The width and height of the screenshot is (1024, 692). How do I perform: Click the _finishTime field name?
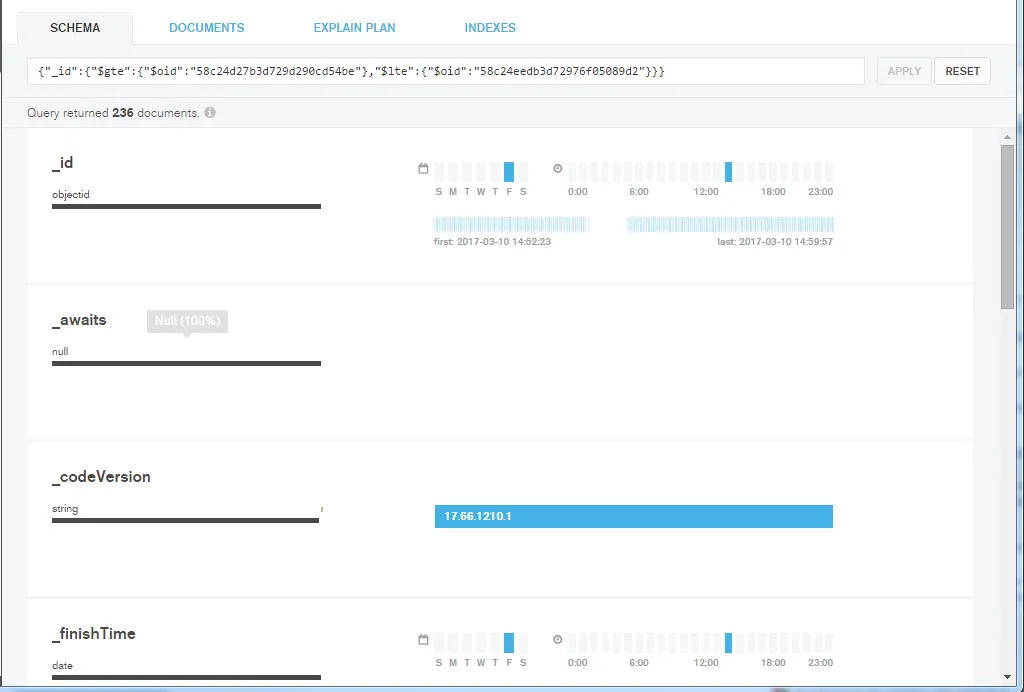pyautogui.click(x=94, y=634)
